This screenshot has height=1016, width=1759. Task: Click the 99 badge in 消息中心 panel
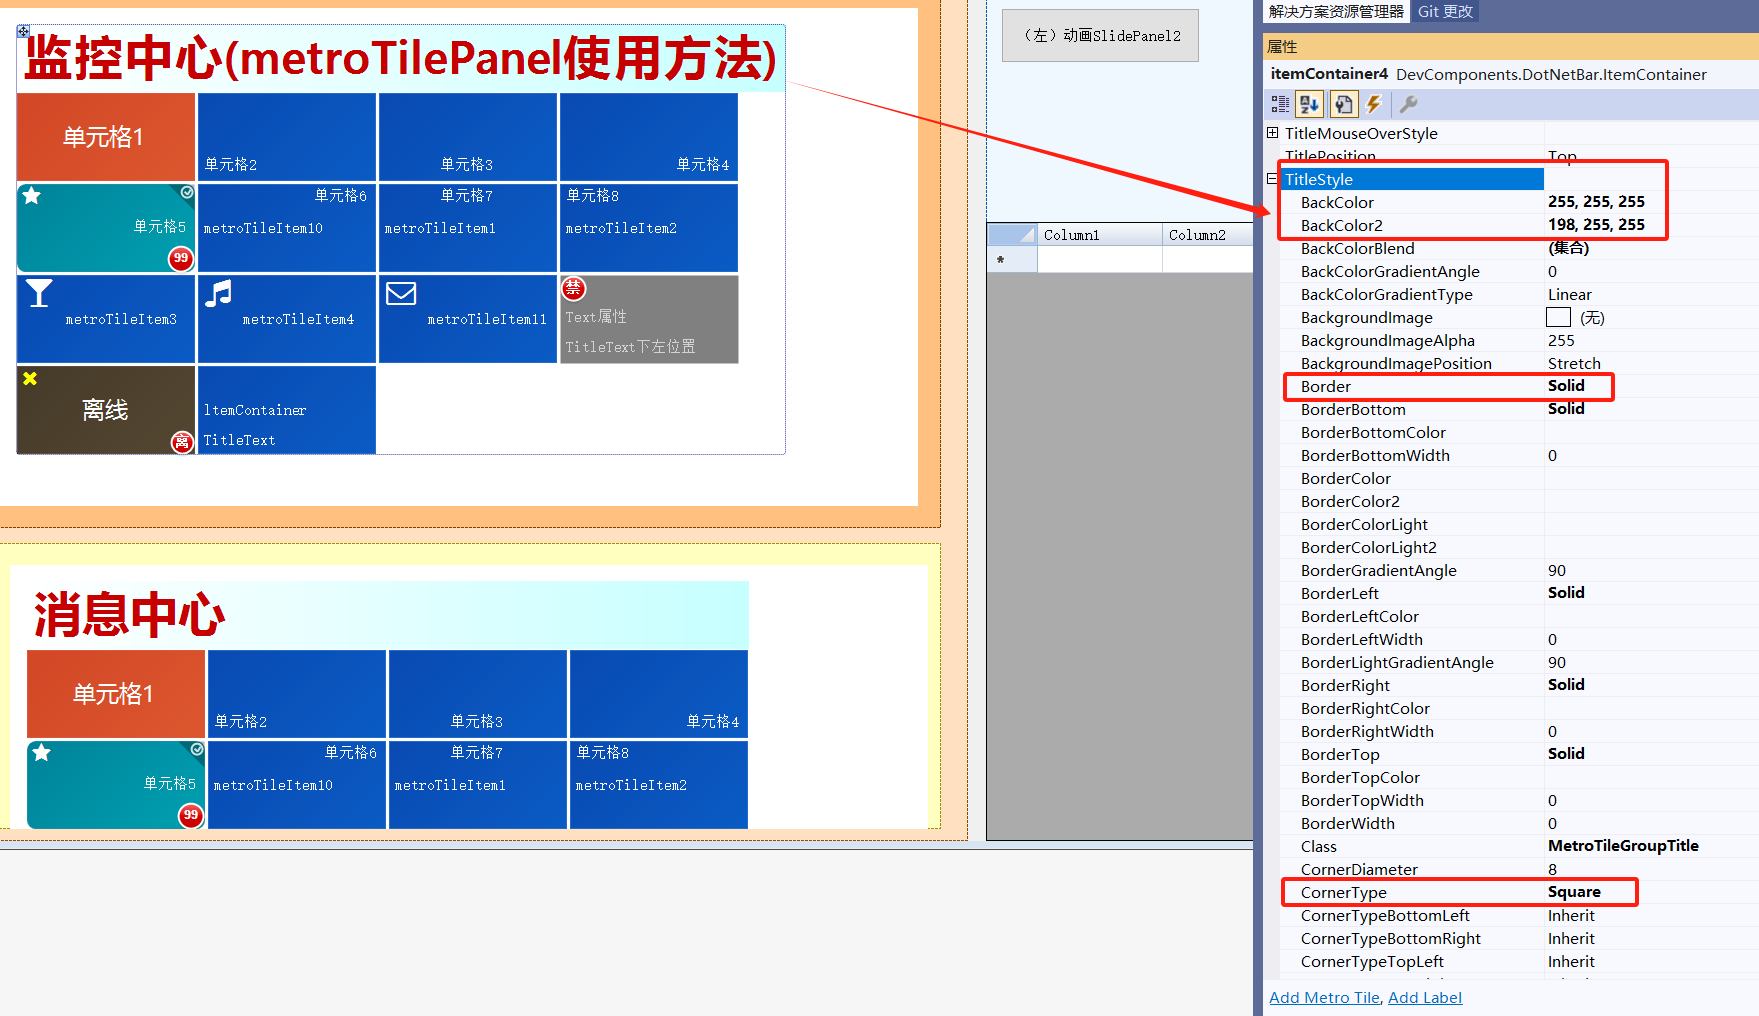pyautogui.click(x=190, y=815)
